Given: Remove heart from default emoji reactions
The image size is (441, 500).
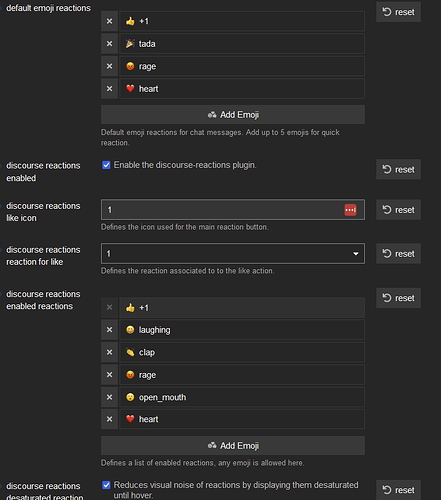Looking at the screenshot, I should pos(109,89).
